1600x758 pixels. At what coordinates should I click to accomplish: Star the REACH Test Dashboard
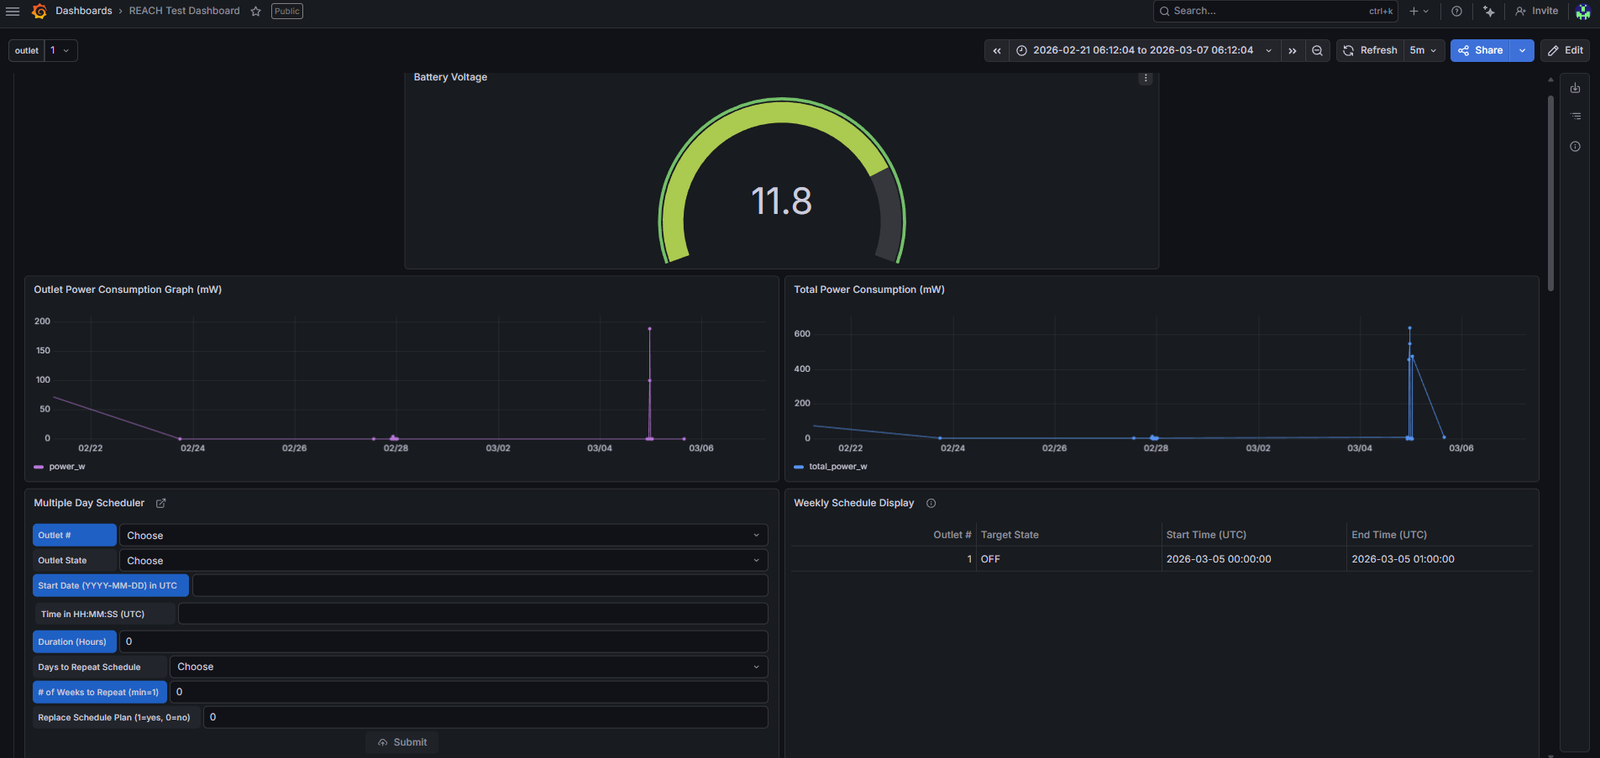(256, 11)
